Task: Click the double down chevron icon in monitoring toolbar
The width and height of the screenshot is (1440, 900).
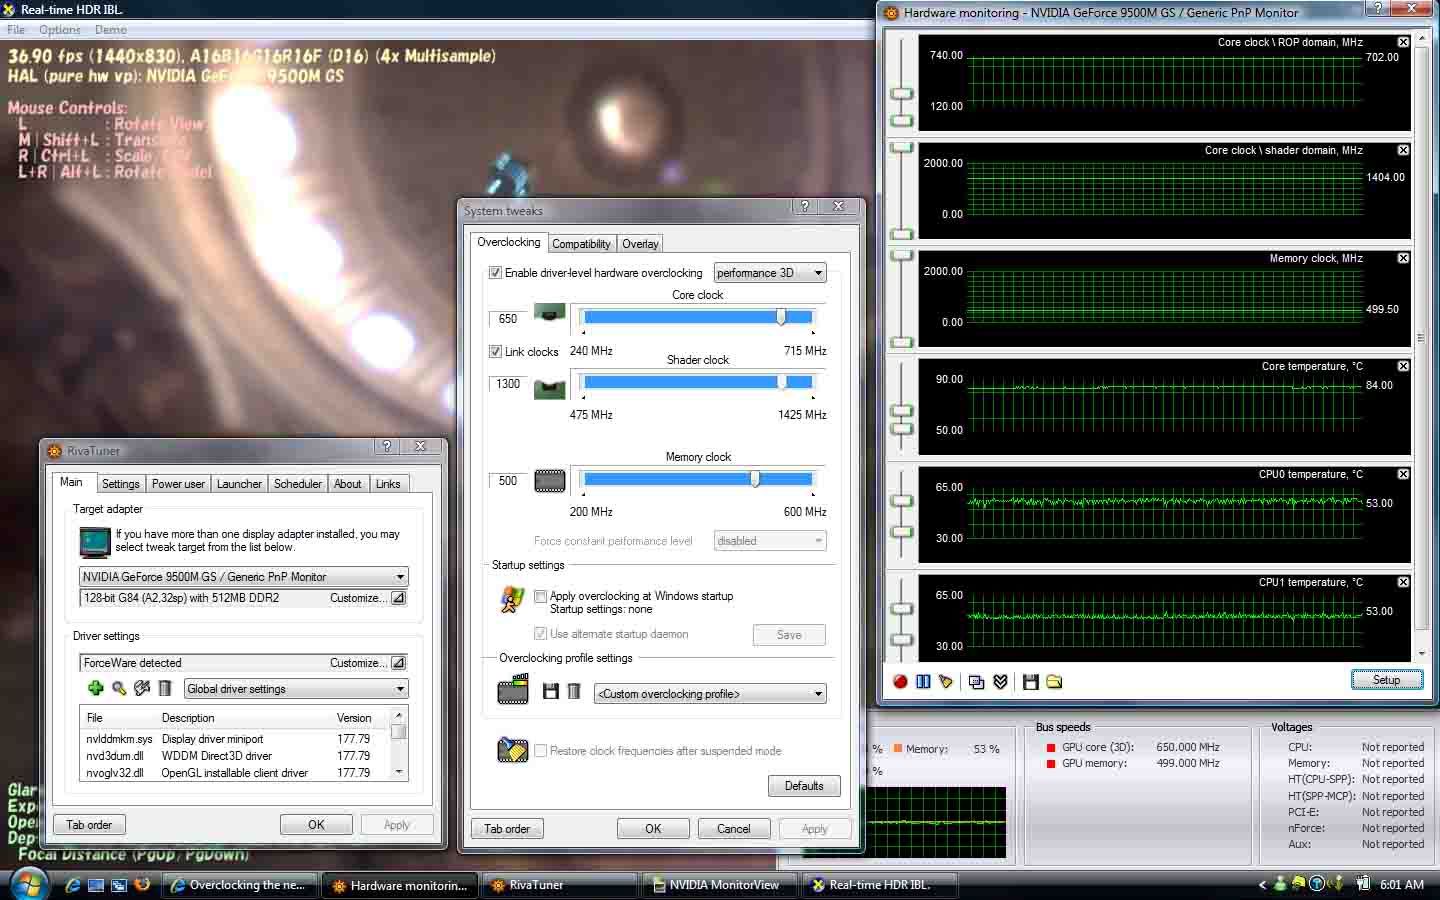Action: point(1000,681)
